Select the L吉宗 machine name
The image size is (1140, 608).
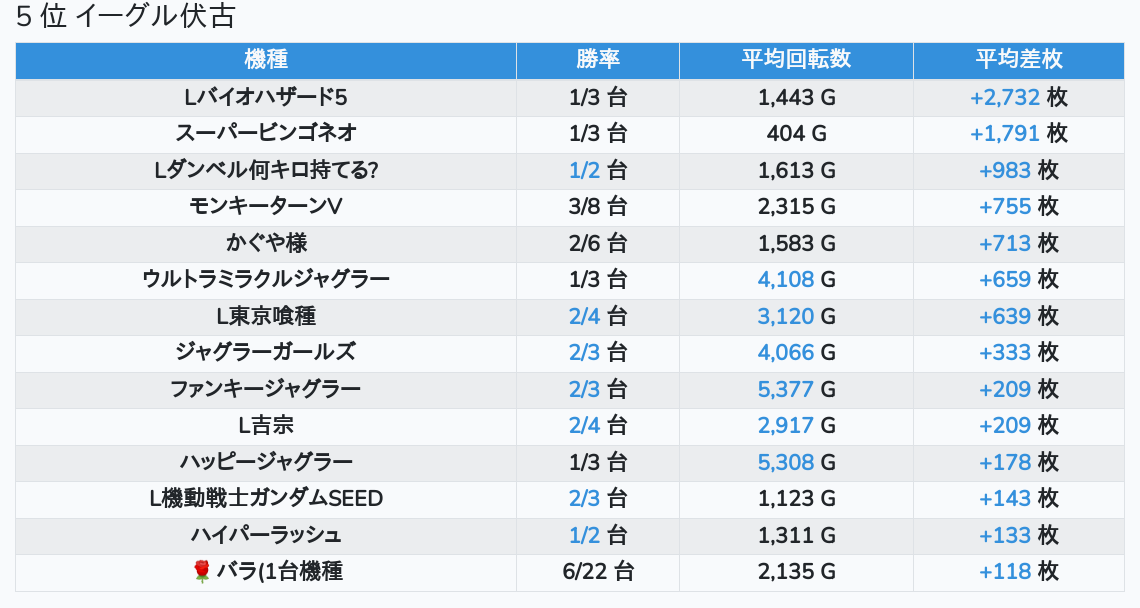pos(266,425)
